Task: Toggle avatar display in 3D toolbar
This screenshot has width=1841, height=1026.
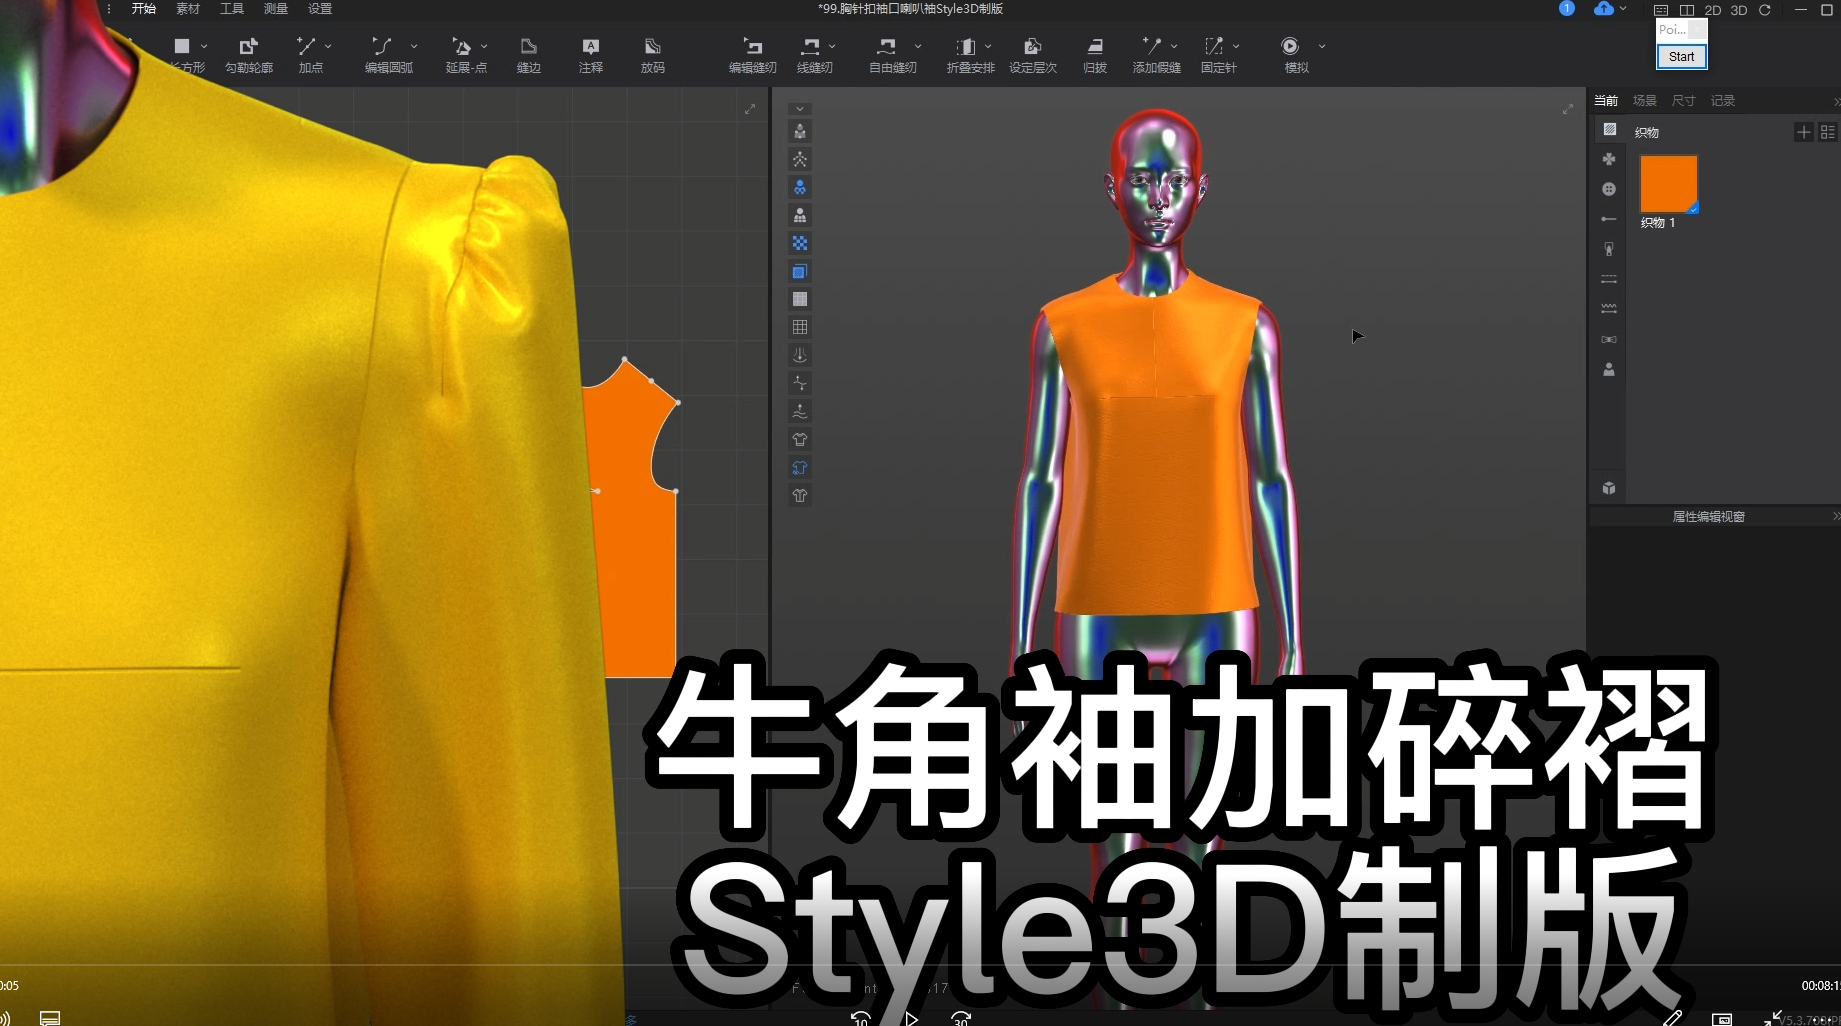Action: (800, 131)
